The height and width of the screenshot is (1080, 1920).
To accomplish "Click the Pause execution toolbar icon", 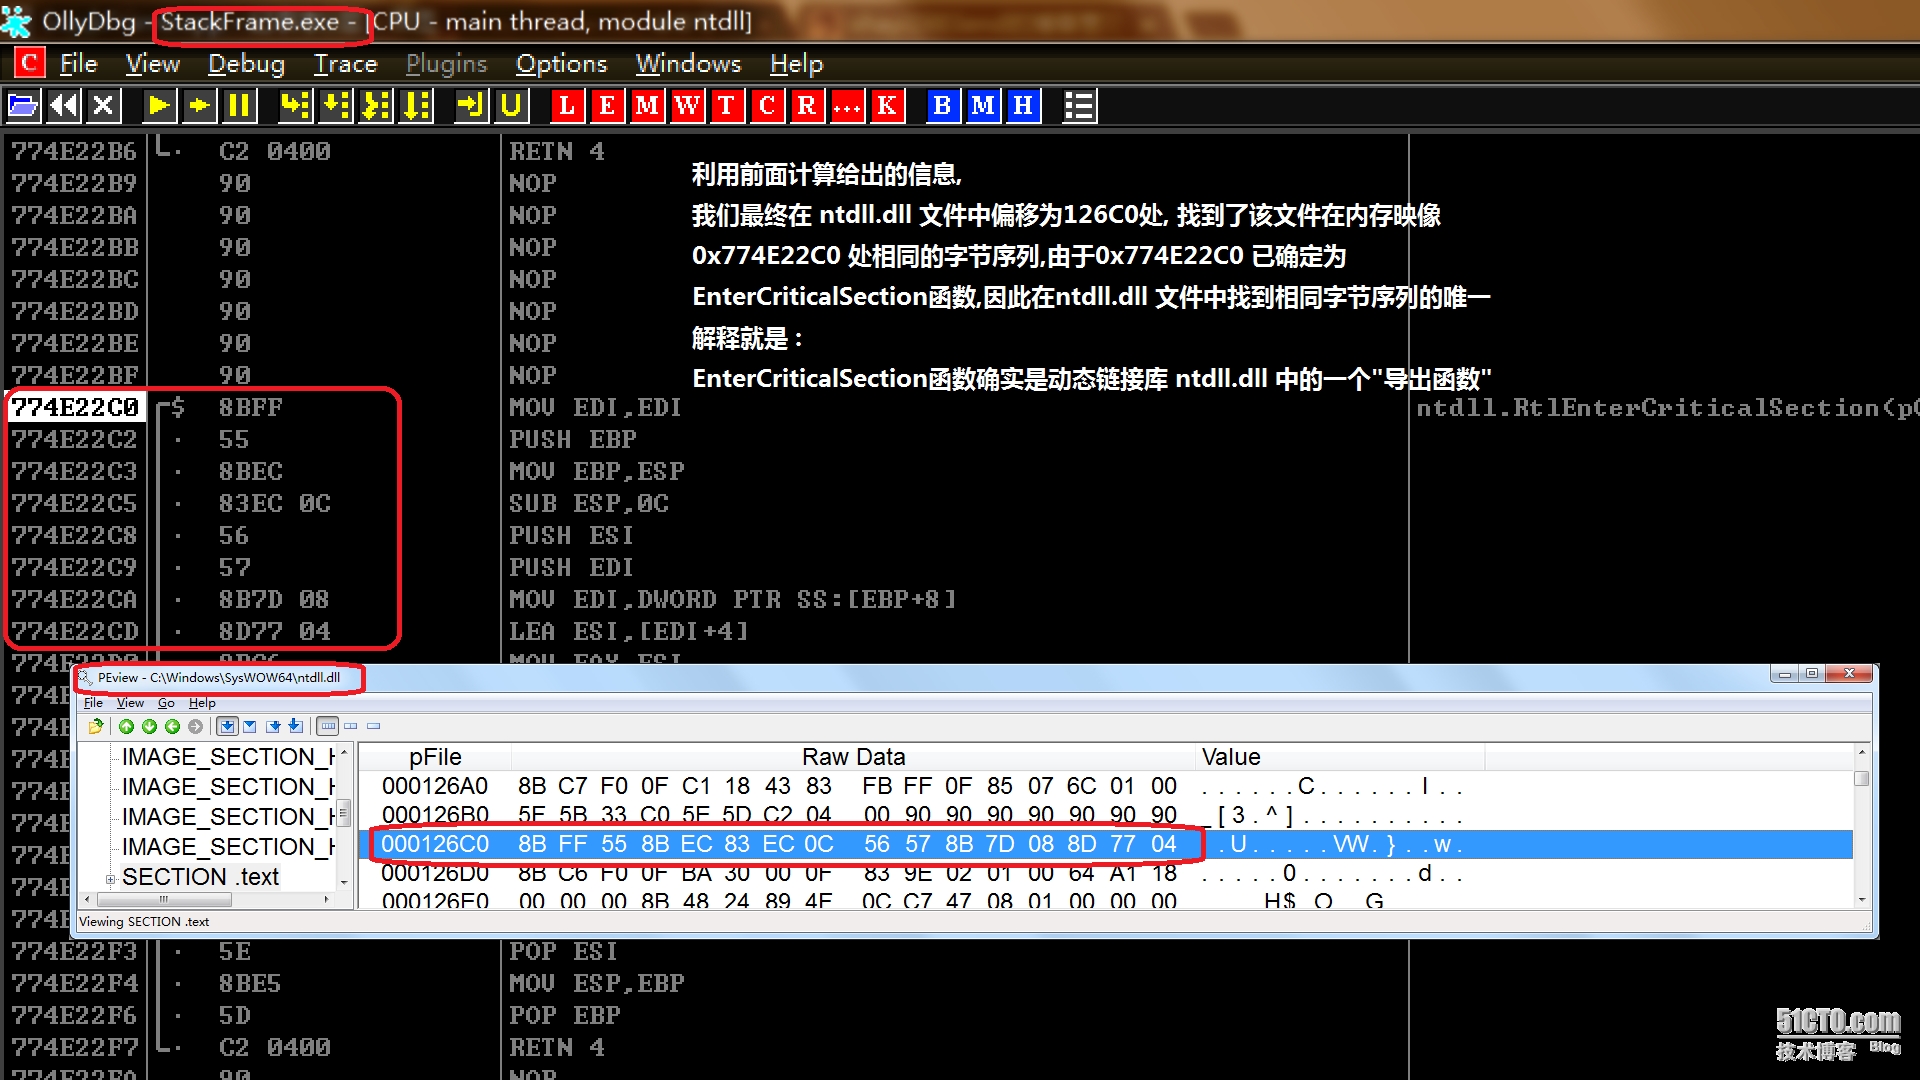I will [240, 105].
